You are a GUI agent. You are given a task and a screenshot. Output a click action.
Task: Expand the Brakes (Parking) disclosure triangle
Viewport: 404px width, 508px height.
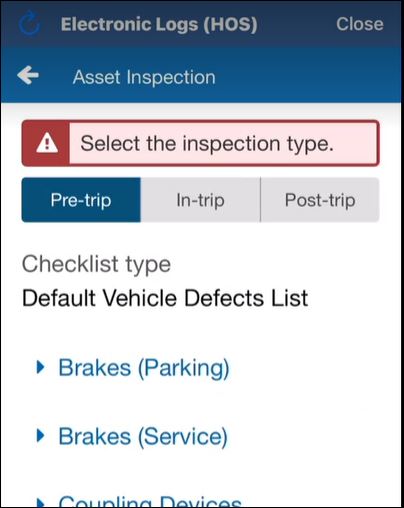[40, 367]
